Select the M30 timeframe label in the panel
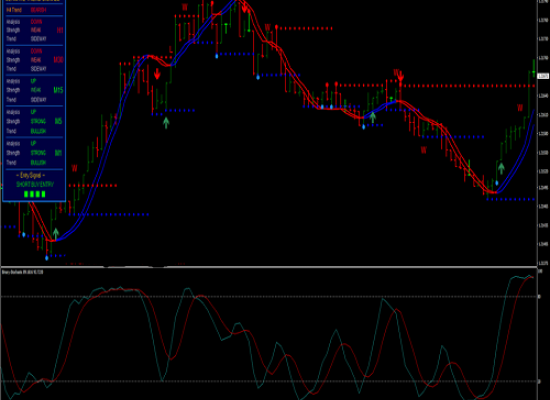 pyautogui.click(x=58, y=60)
